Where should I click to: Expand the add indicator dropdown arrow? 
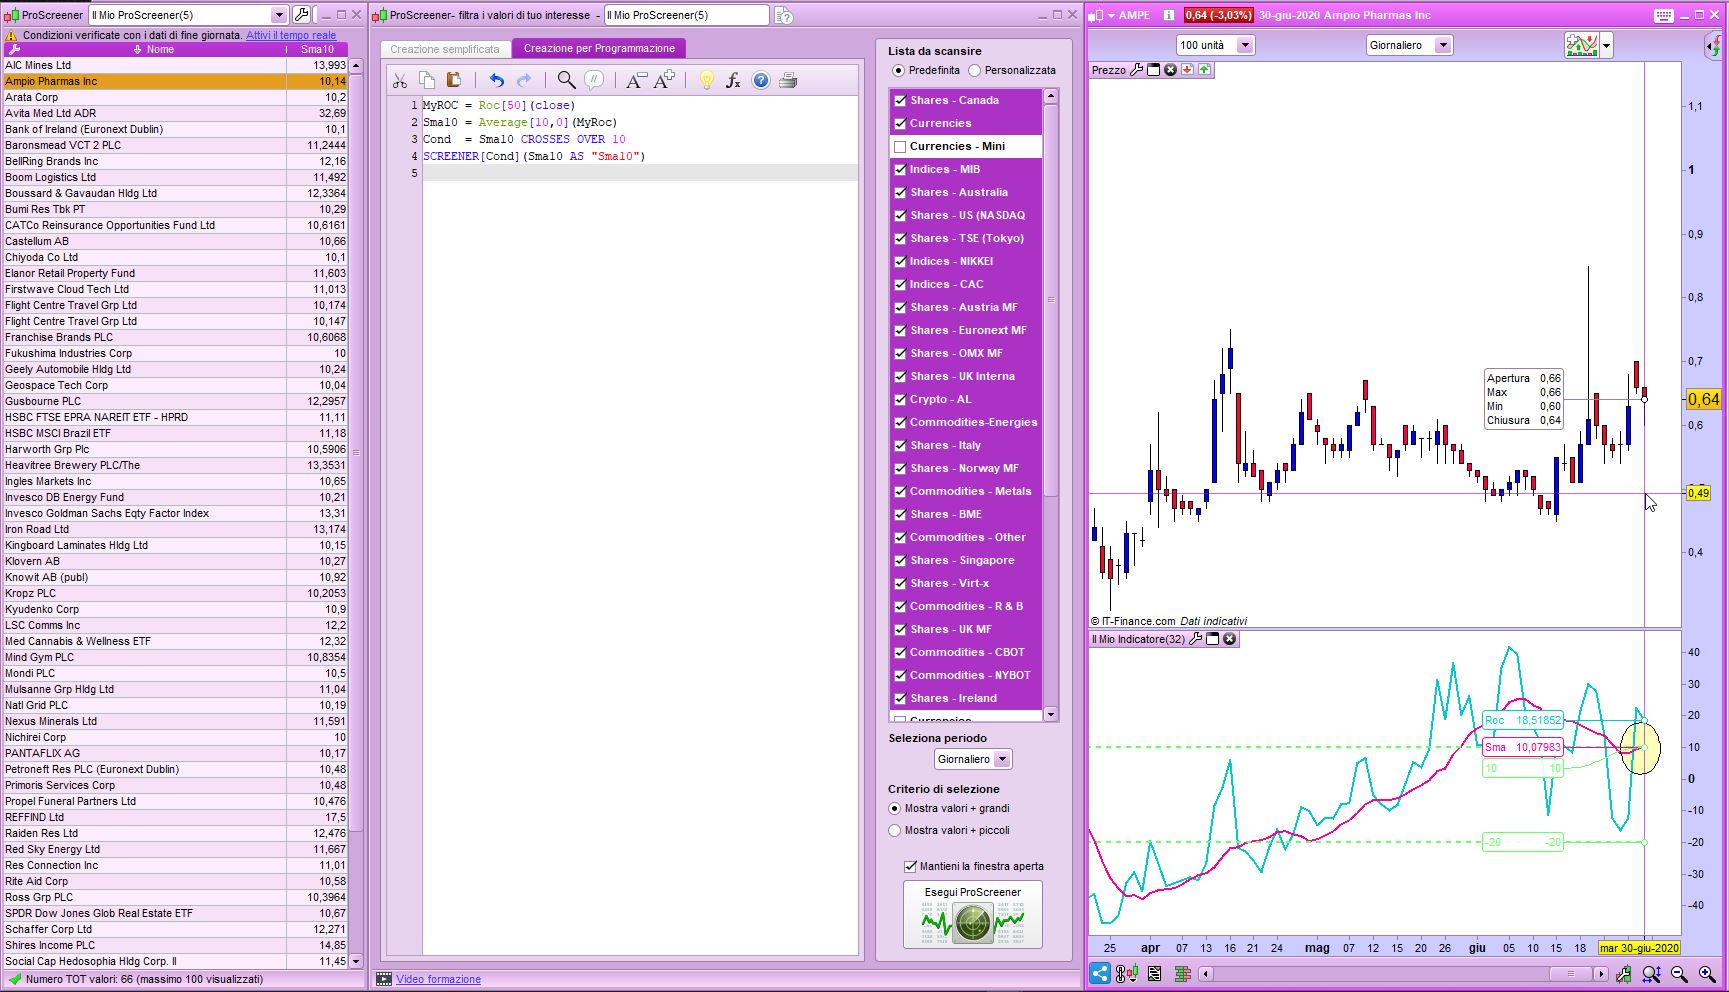(1606, 45)
